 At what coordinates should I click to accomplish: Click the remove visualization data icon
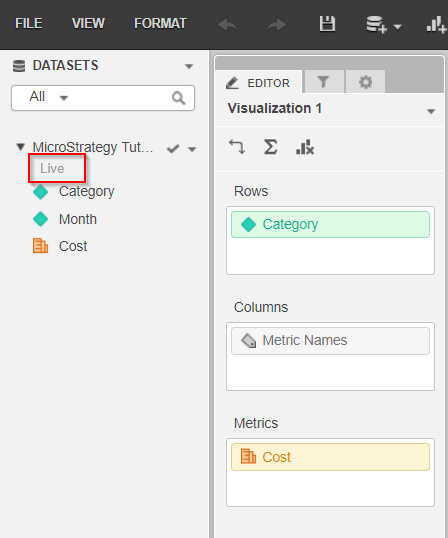point(305,147)
